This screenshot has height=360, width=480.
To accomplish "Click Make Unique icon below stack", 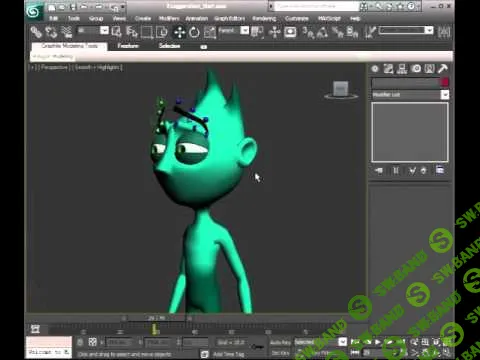I will point(412,171).
